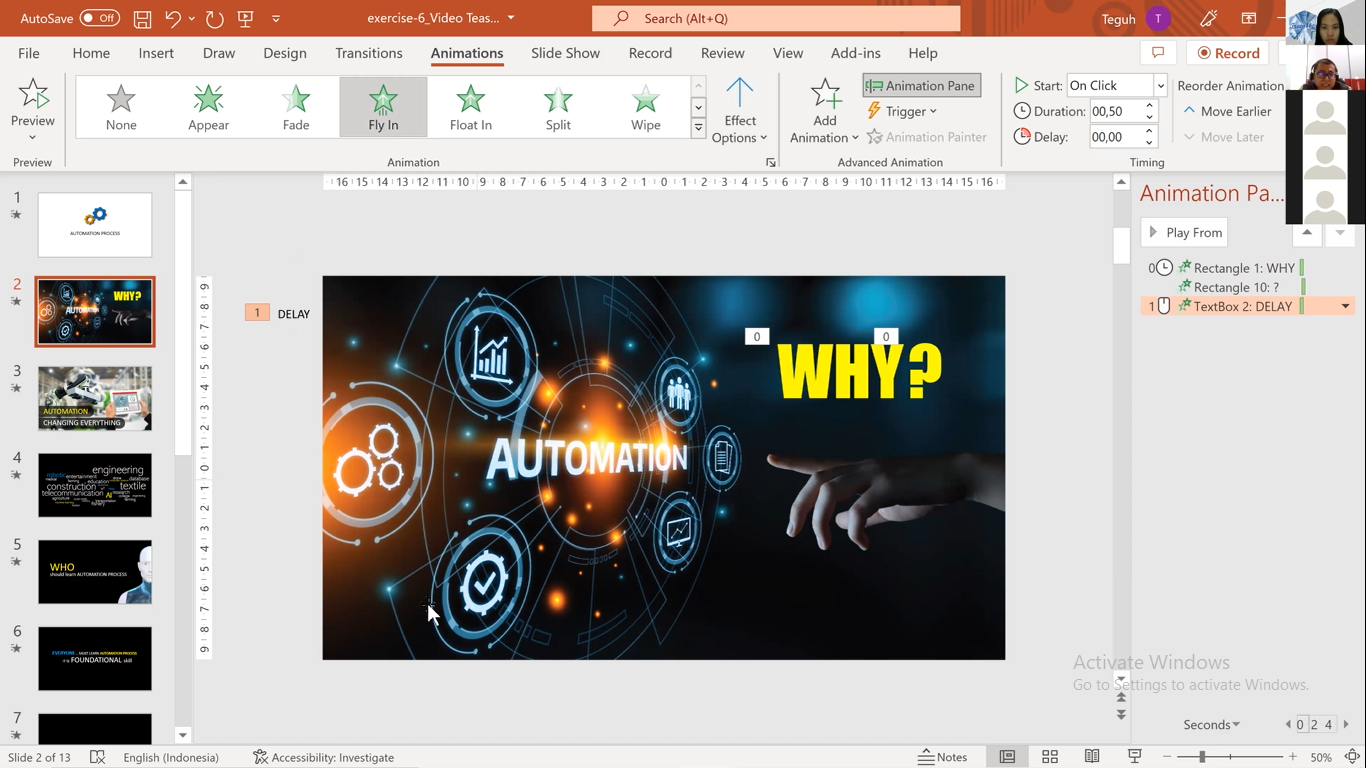The width and height of the screenshot is (1366, 768).
Task: Click the zoom slider handle
Action: [1202, 757]
